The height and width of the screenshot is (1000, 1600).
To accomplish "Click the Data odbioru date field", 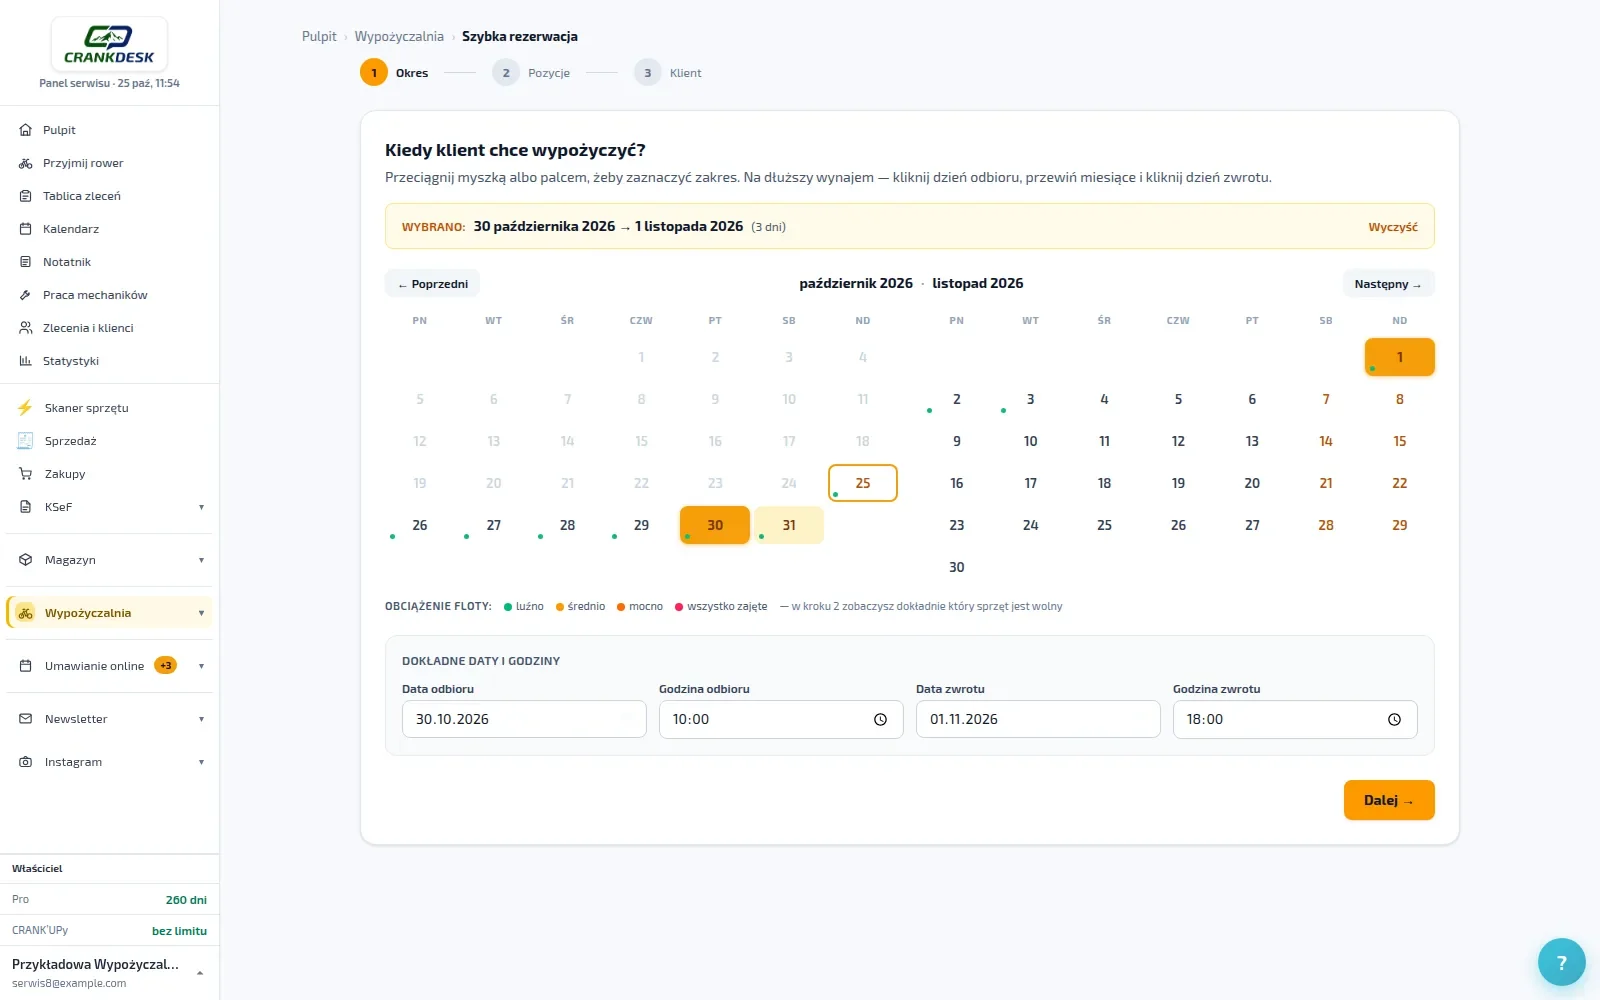I will (524, 719).
